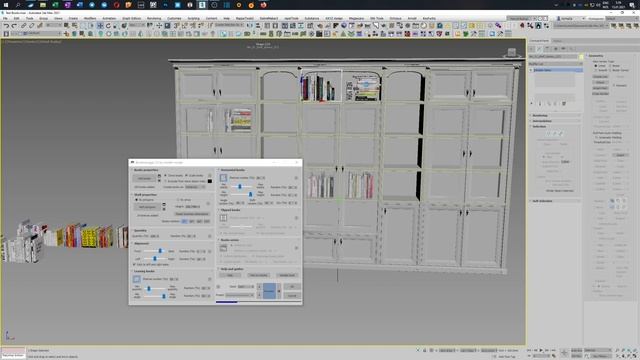
Task: Select Bezier new vertex type radio
Action: (x=611, y=66)
